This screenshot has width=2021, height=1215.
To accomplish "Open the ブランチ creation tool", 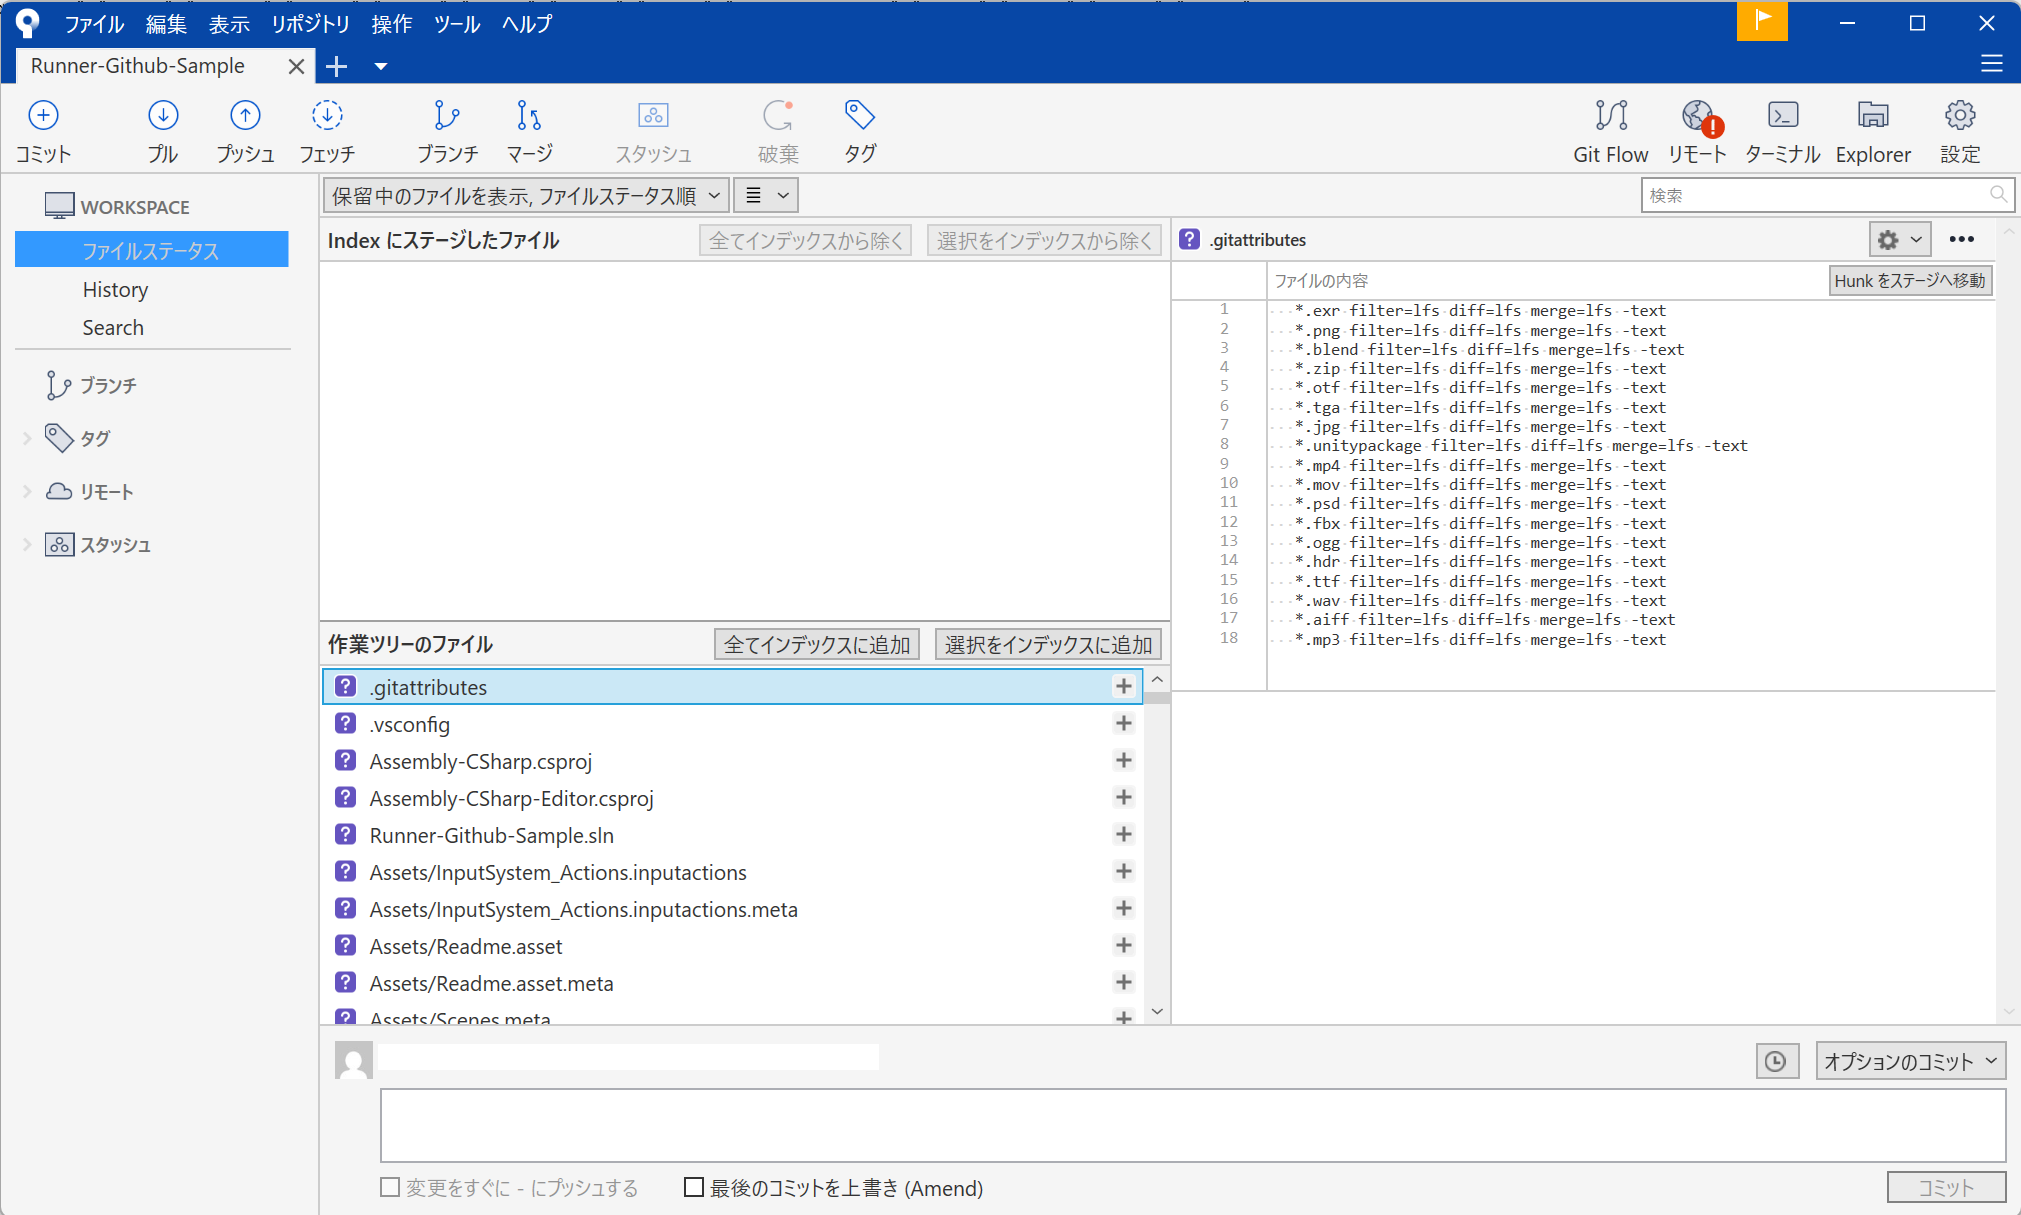I will pyautogui.click(x=447, y=130).
